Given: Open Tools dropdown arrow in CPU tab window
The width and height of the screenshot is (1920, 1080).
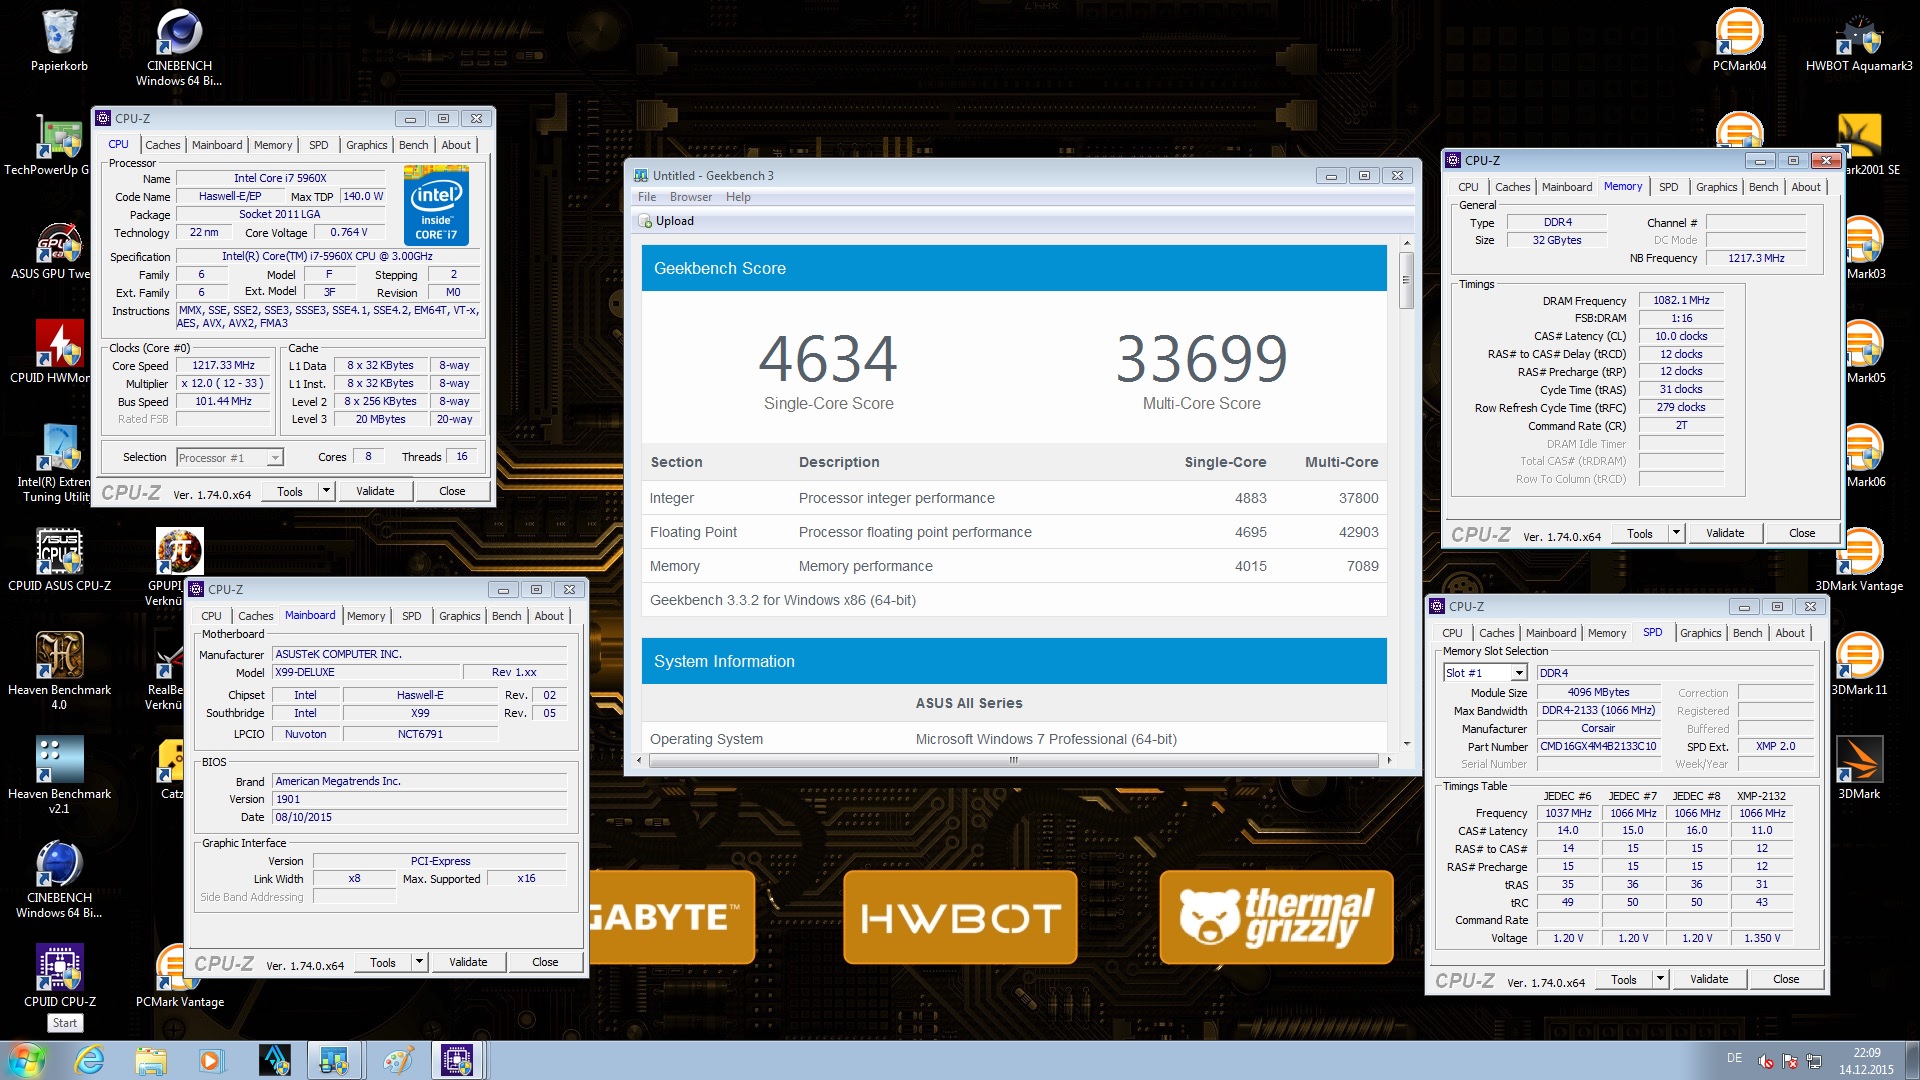Looking at the screenshot, I should (x=326, y=491).
